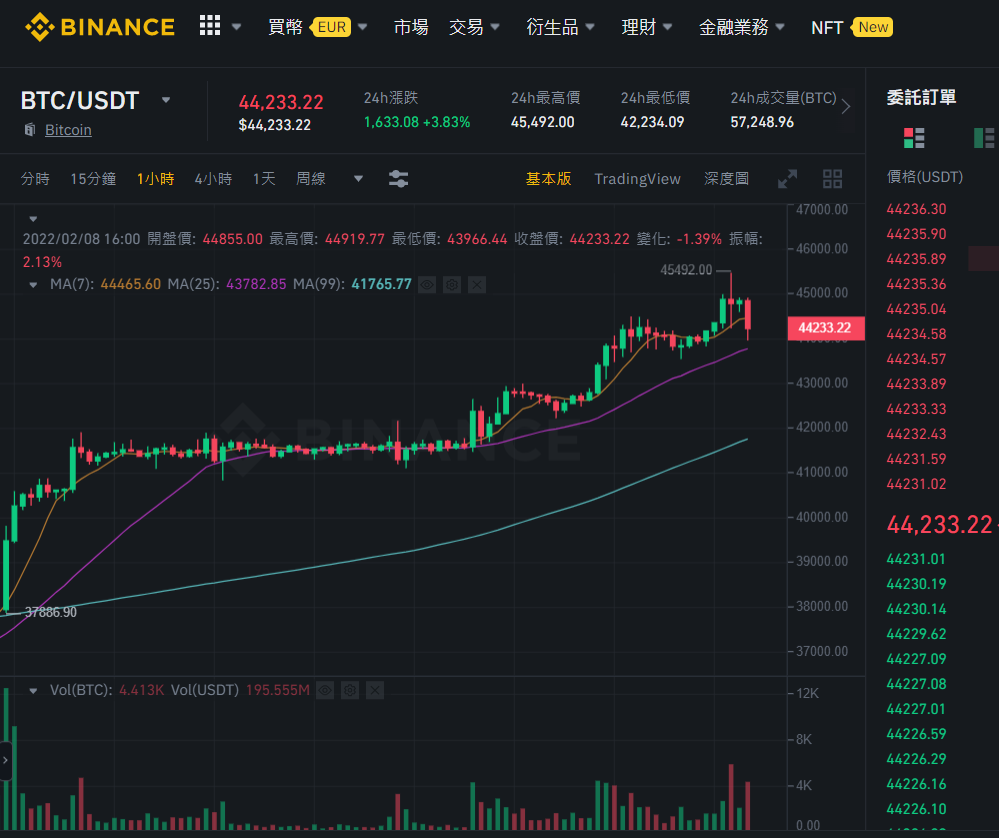Select bid price 44230.19
The width and height of the screenshot is (999, 838).
(x=916, y=584)
